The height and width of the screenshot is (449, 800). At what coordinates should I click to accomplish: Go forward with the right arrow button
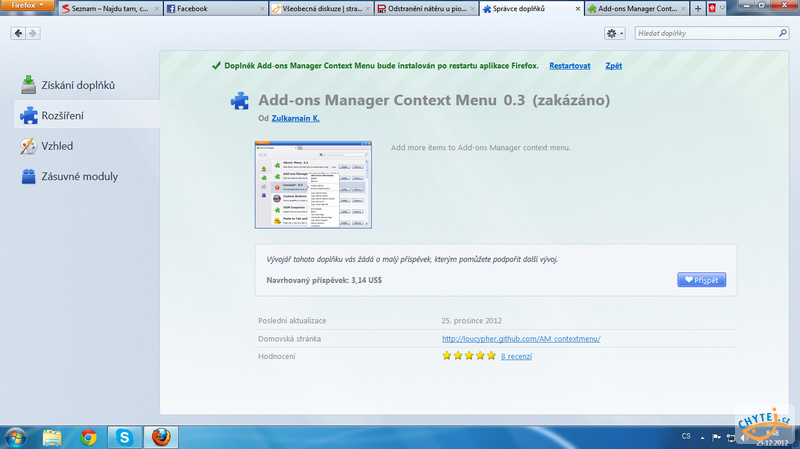pos(33,33)
